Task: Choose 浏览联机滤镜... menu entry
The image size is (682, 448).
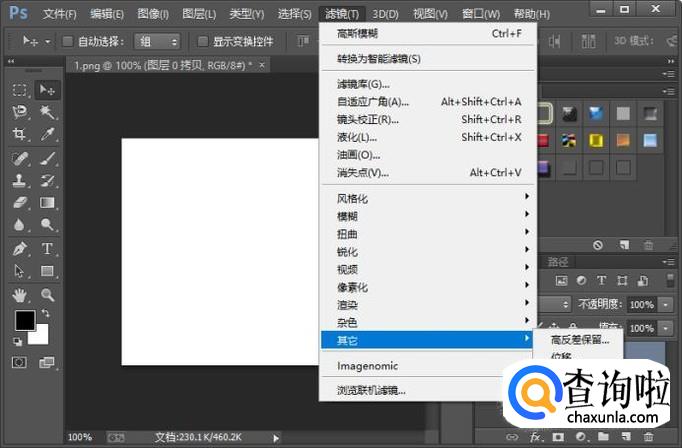Action: [428, 391]
